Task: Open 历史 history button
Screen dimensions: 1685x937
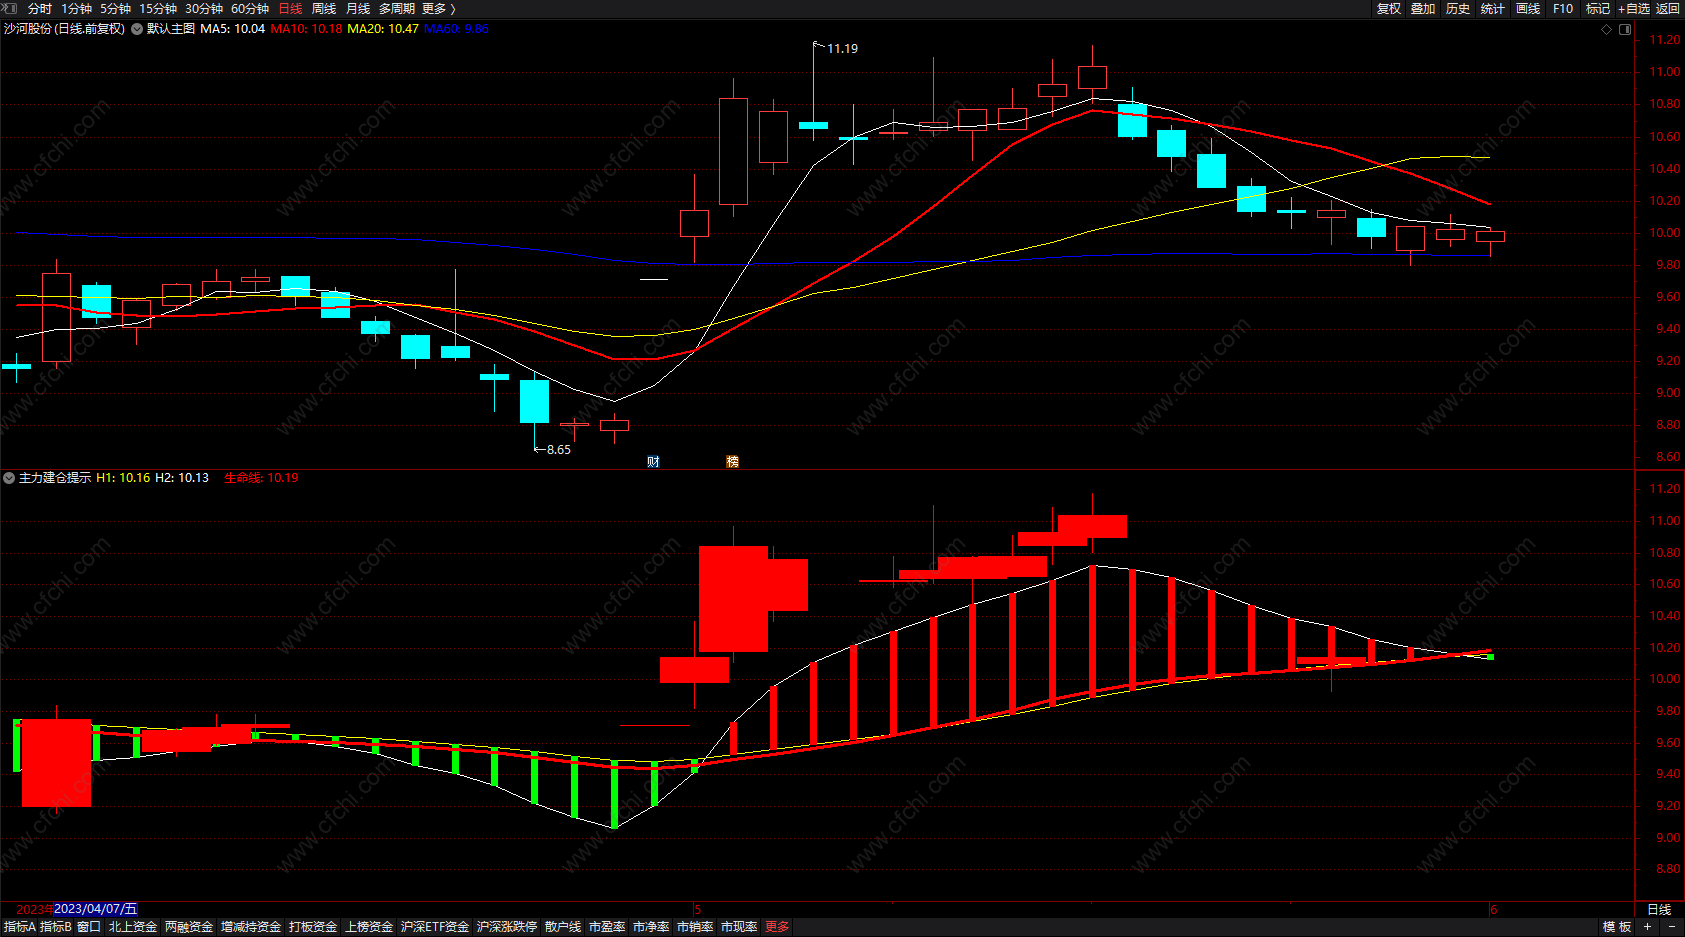Action: click(x=1458, y=8)
